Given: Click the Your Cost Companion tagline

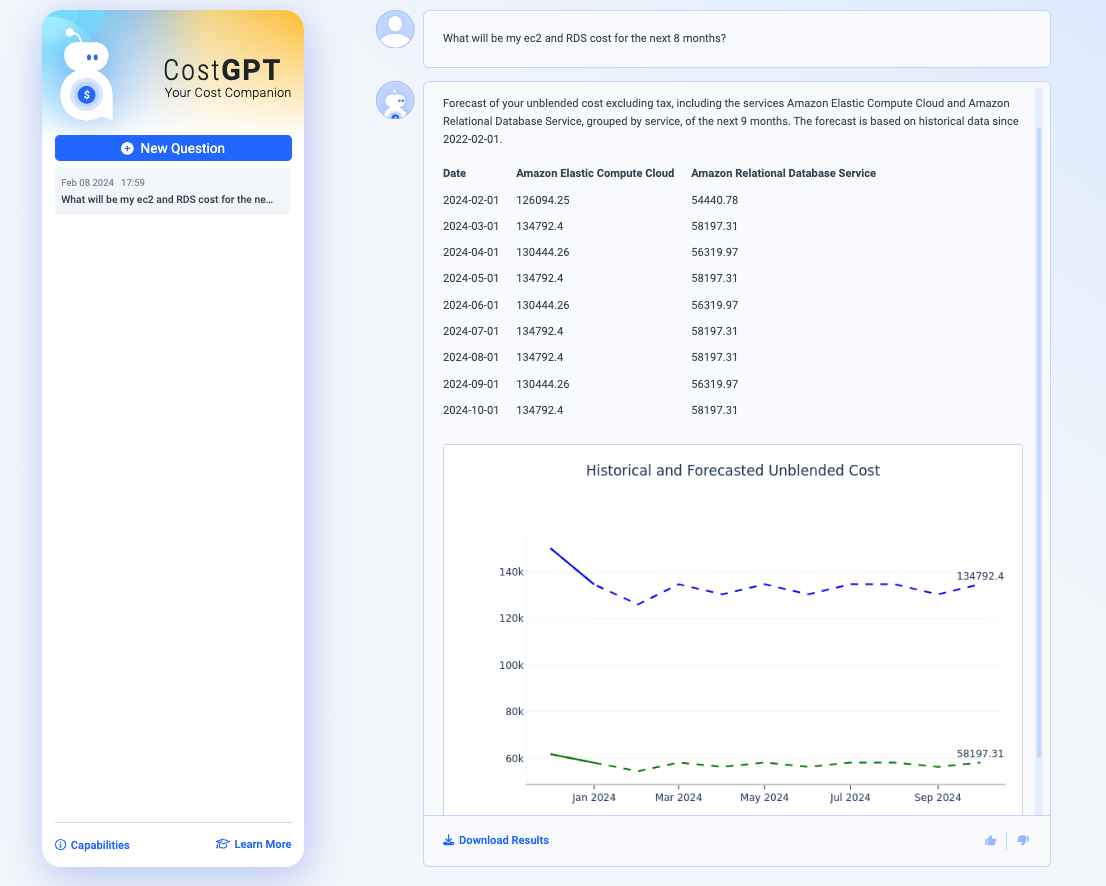Looking at the screenshot, I should 228,93.
